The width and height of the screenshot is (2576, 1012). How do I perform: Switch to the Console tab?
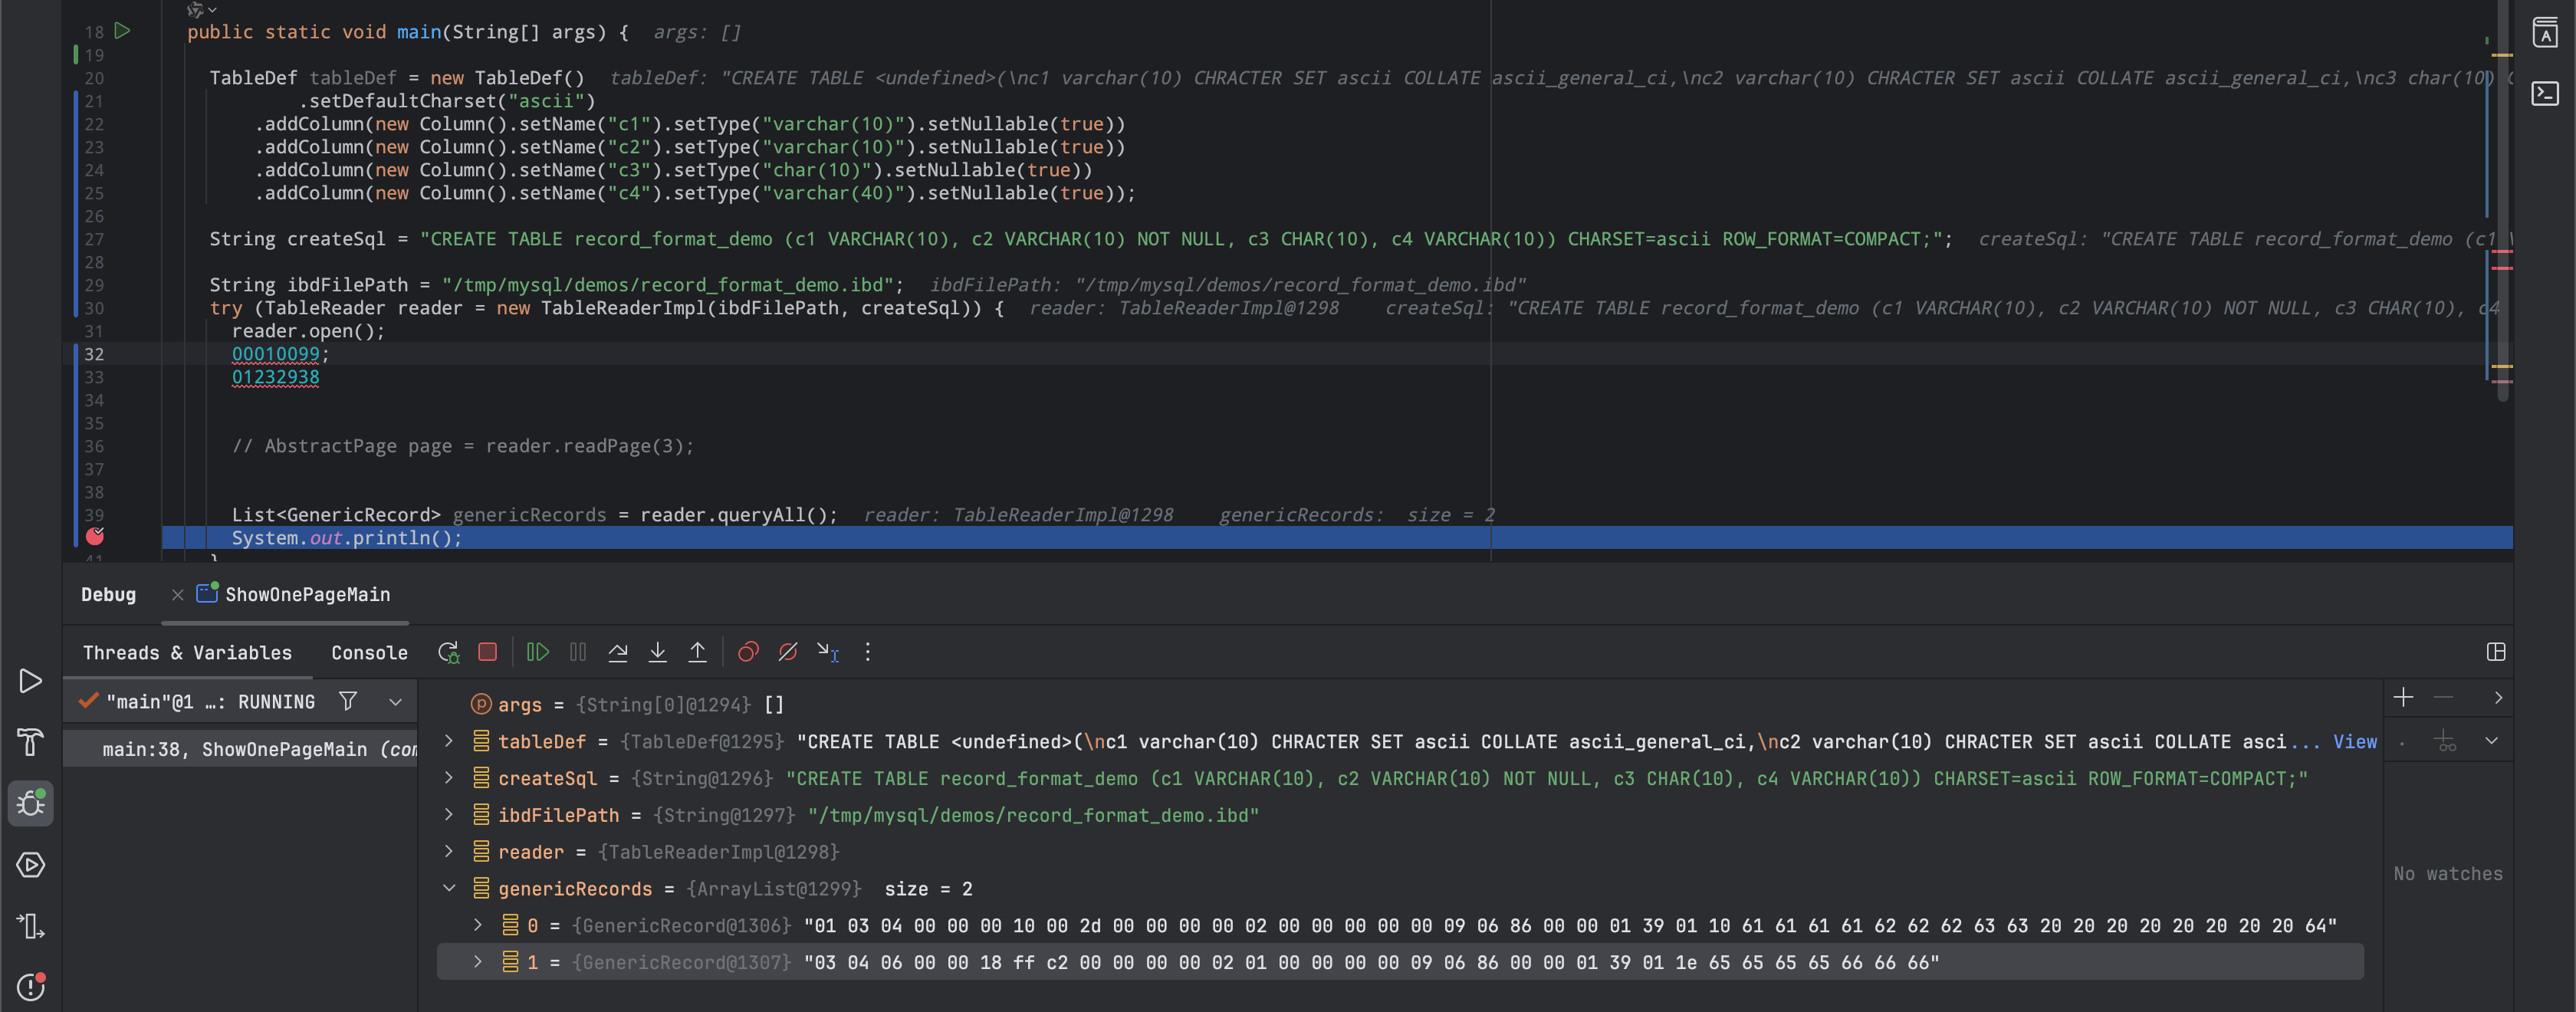[x=369, y=653]
